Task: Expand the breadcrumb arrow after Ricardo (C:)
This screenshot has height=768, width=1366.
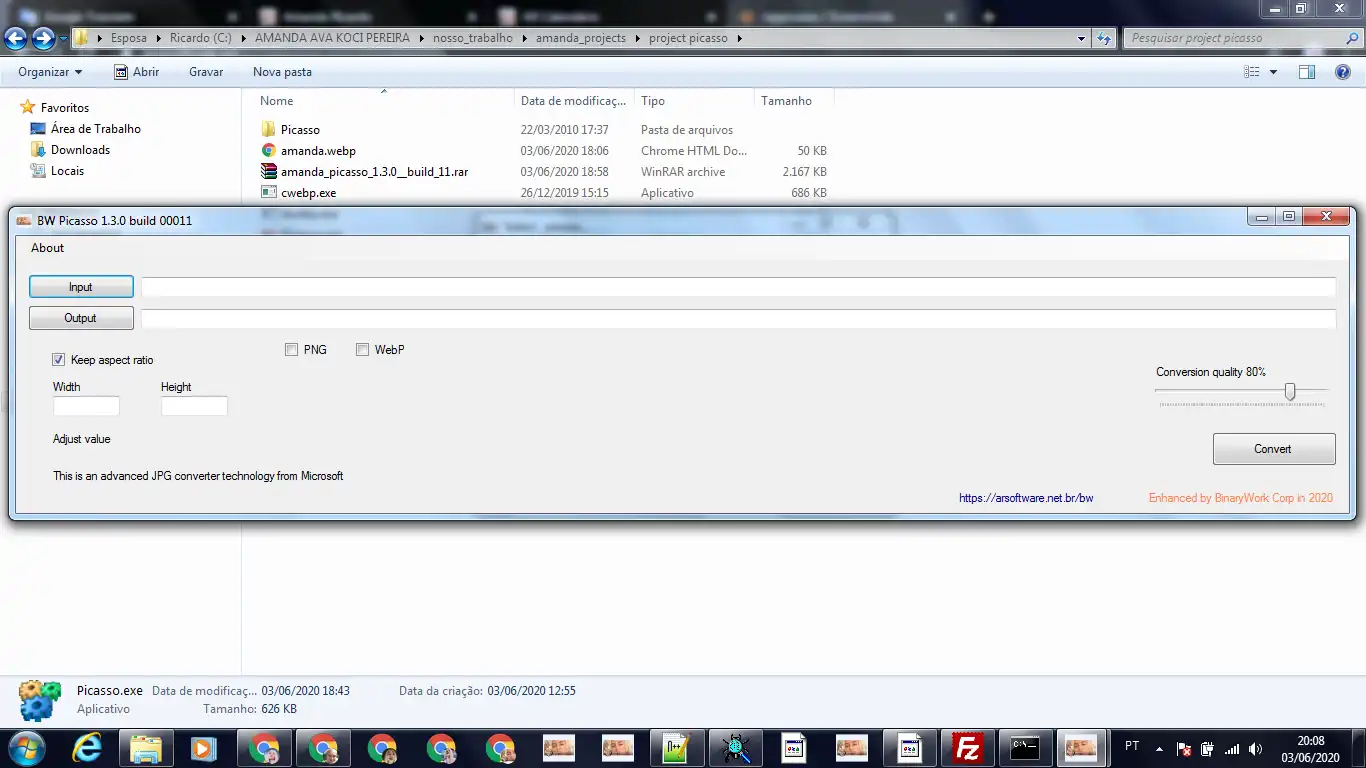Action: [242, 38]
